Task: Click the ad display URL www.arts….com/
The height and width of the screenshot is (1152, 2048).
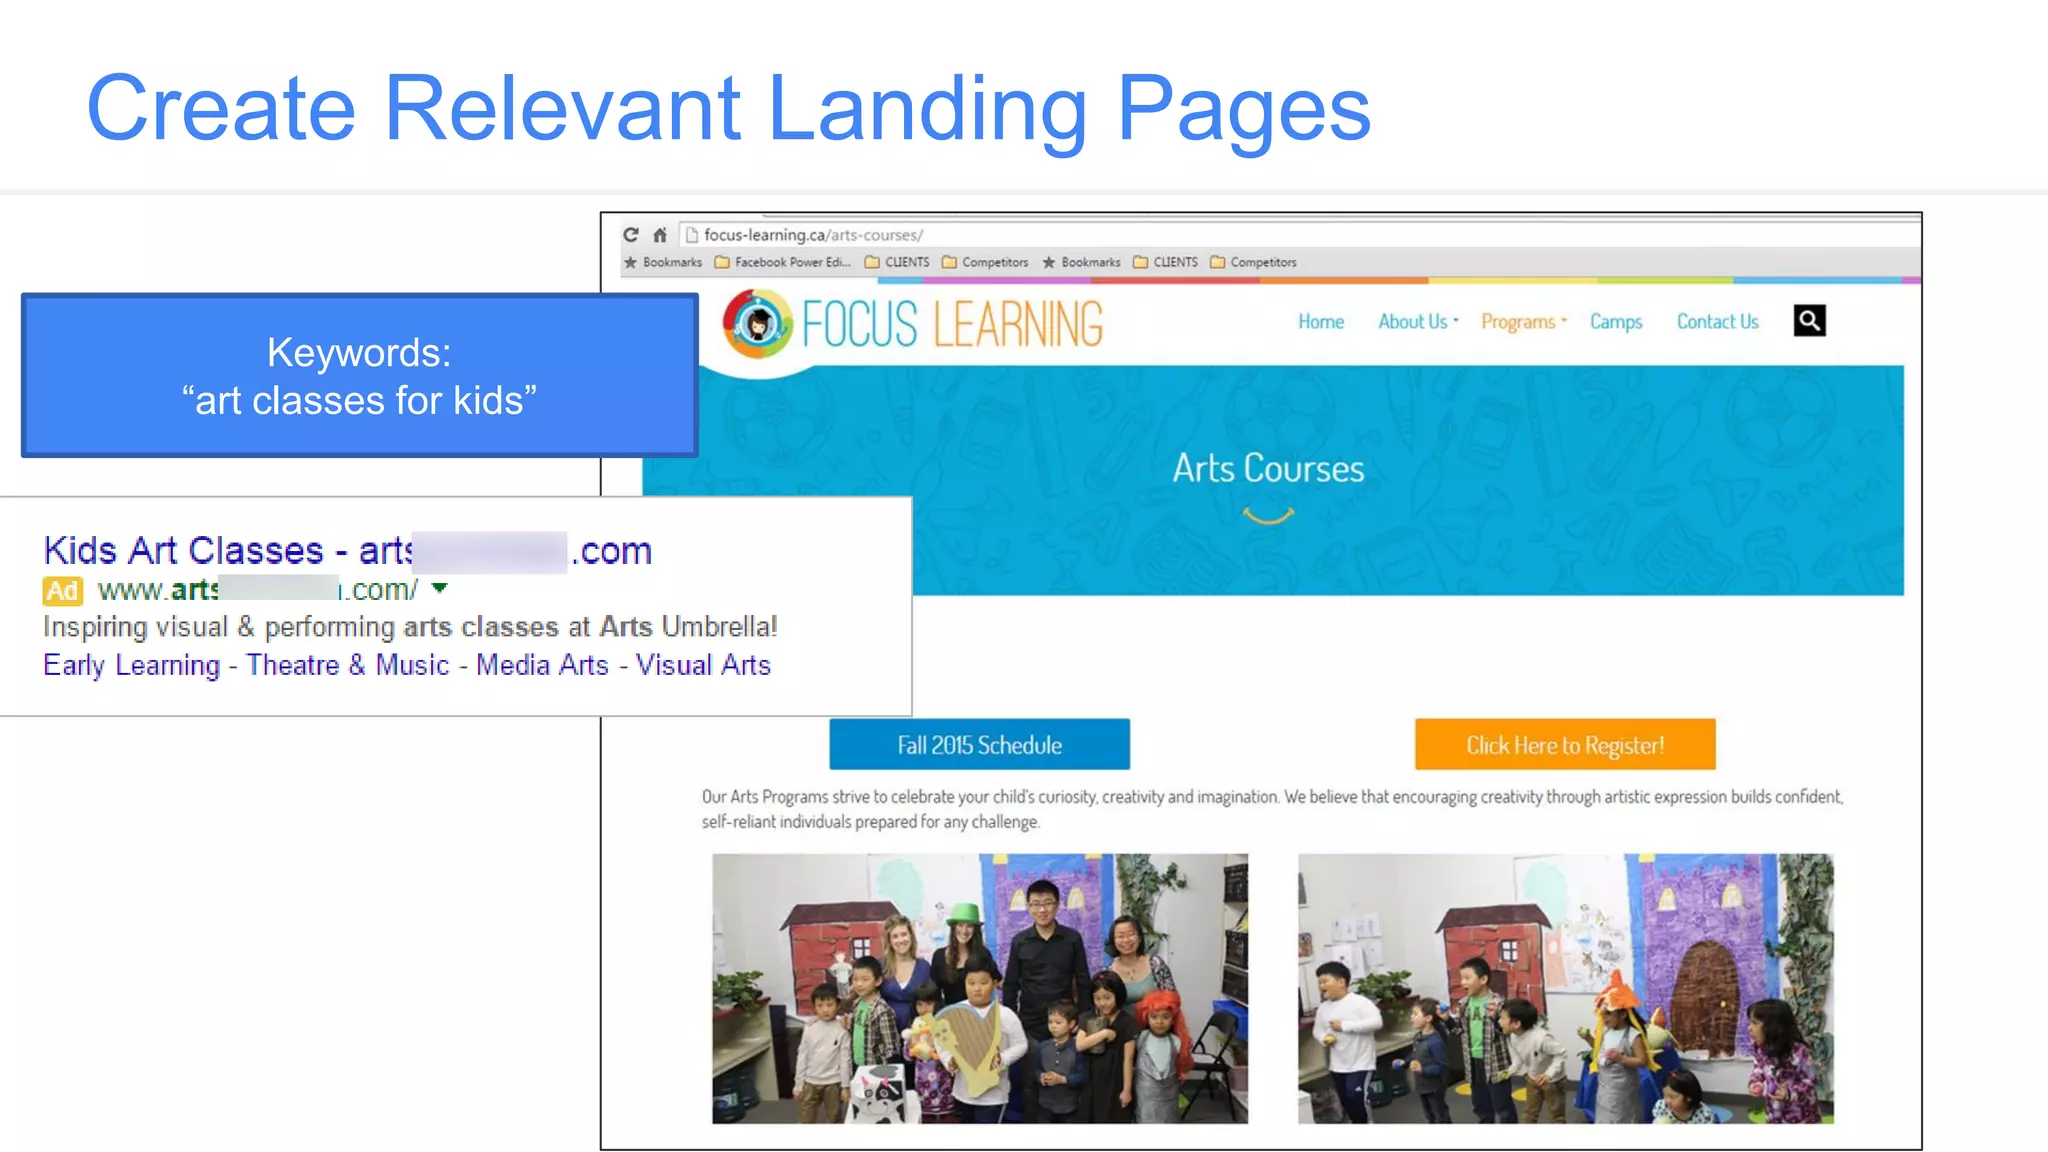Action: tap(258, 590)
